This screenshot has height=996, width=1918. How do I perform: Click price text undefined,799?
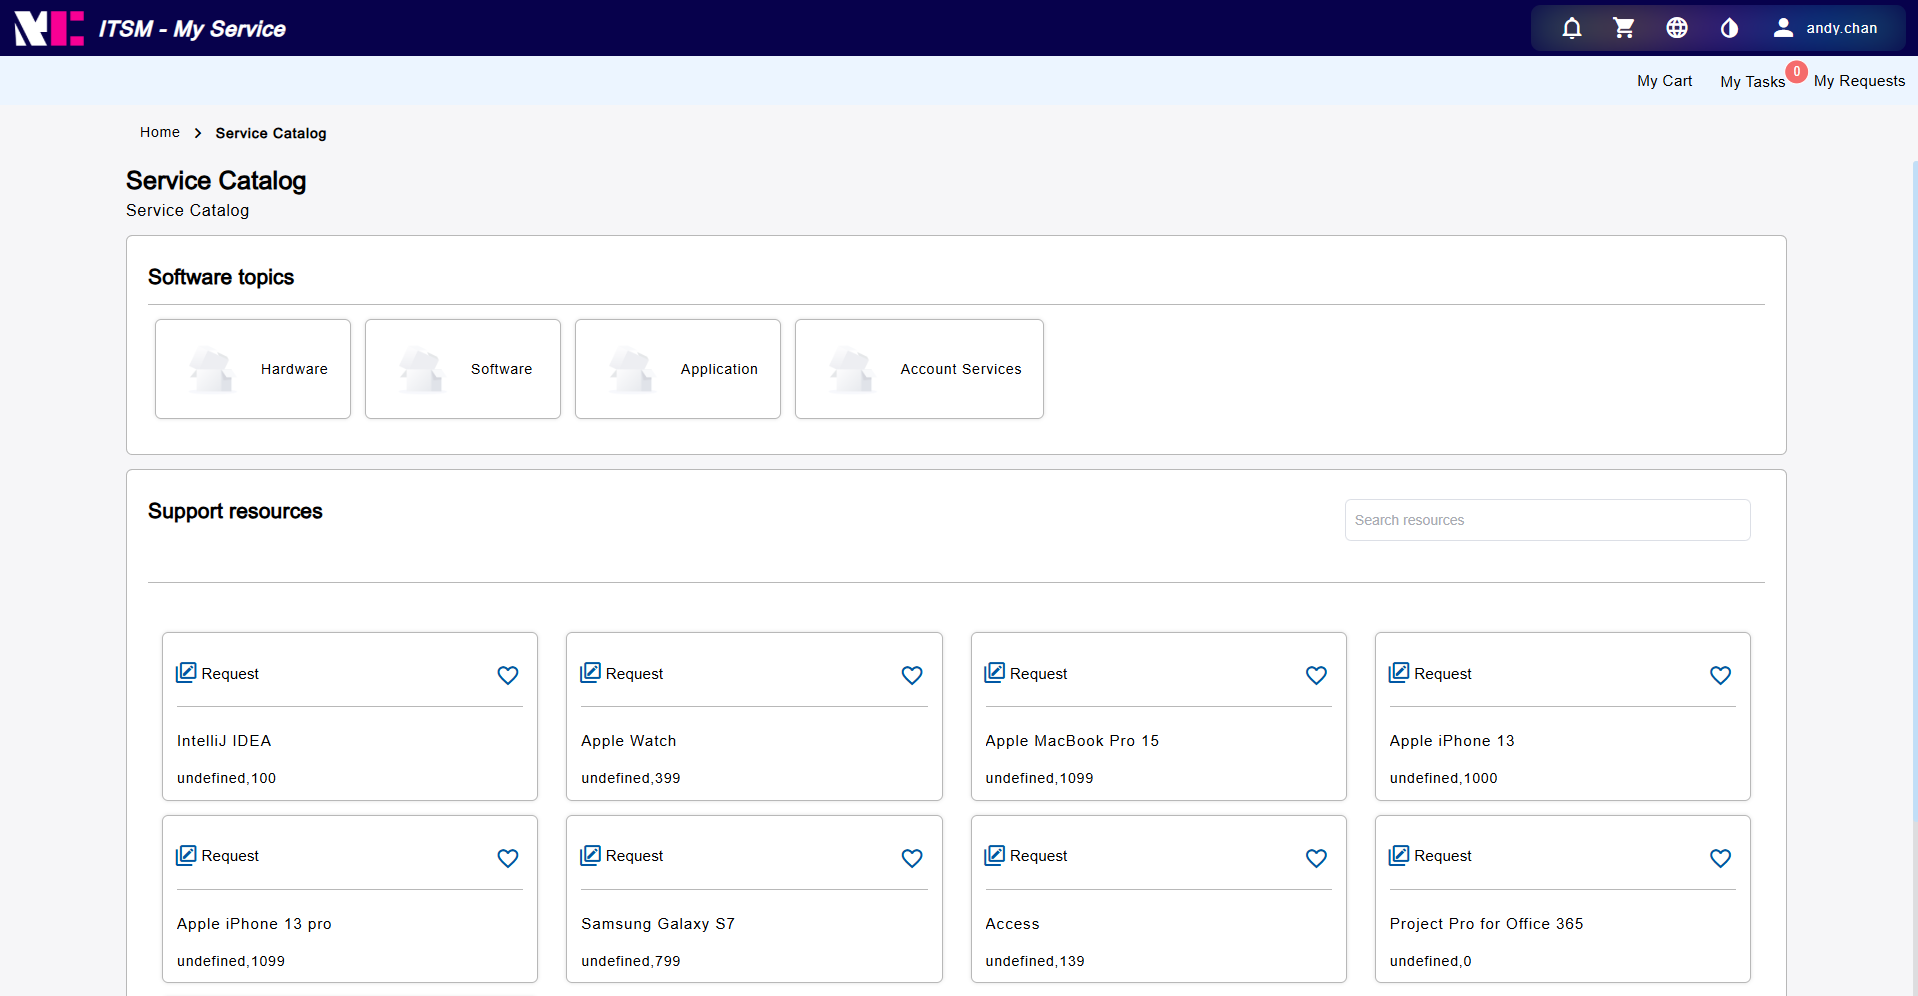pos(631,961)
